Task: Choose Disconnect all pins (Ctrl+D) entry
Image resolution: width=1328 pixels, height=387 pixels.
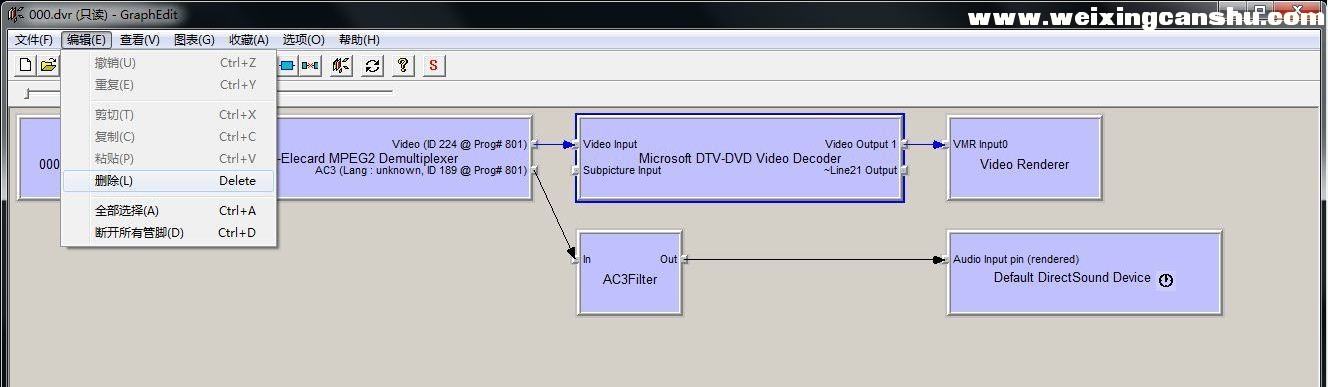Action: click(168, 233)
